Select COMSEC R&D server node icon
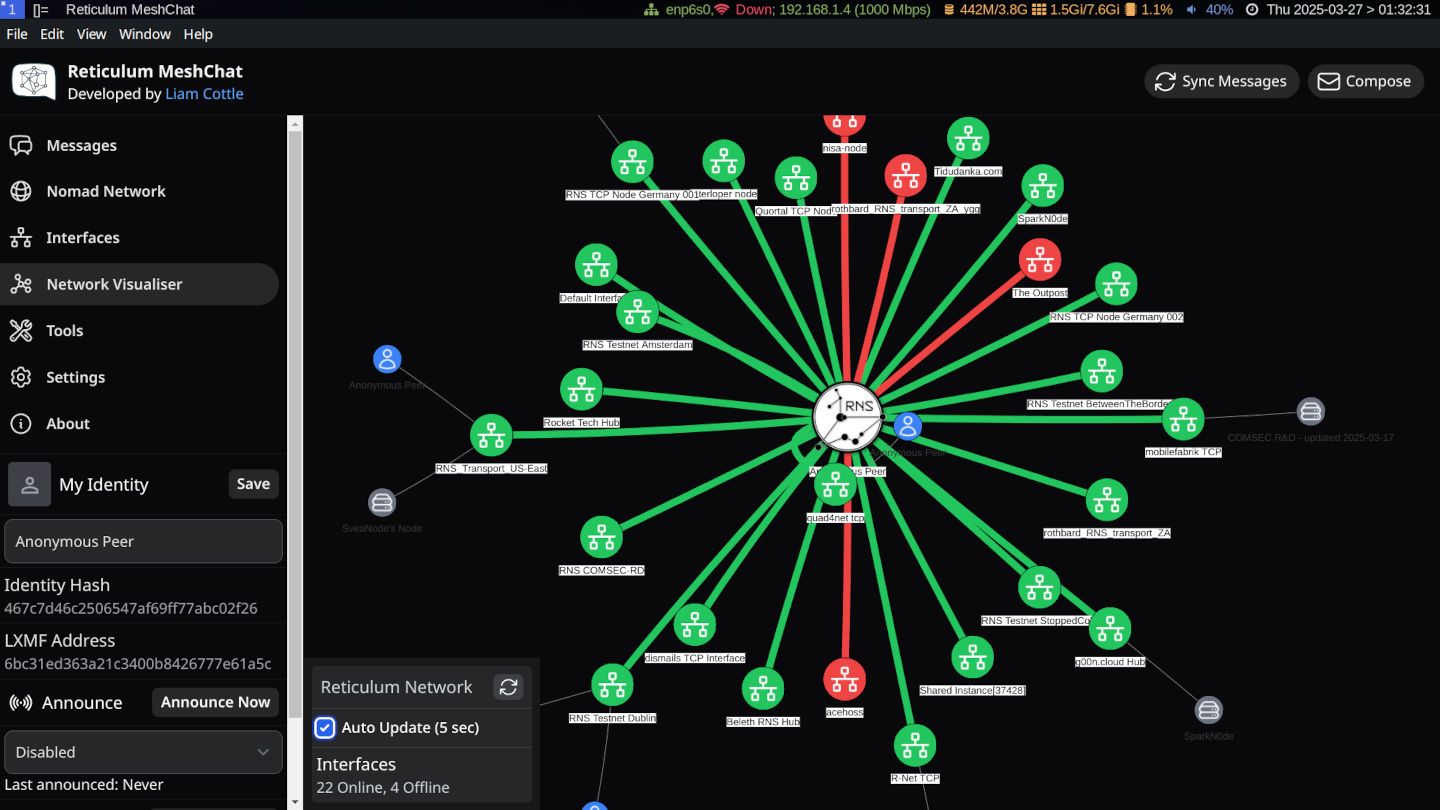Screen dimensions: 1440x810 point(1311,411)
